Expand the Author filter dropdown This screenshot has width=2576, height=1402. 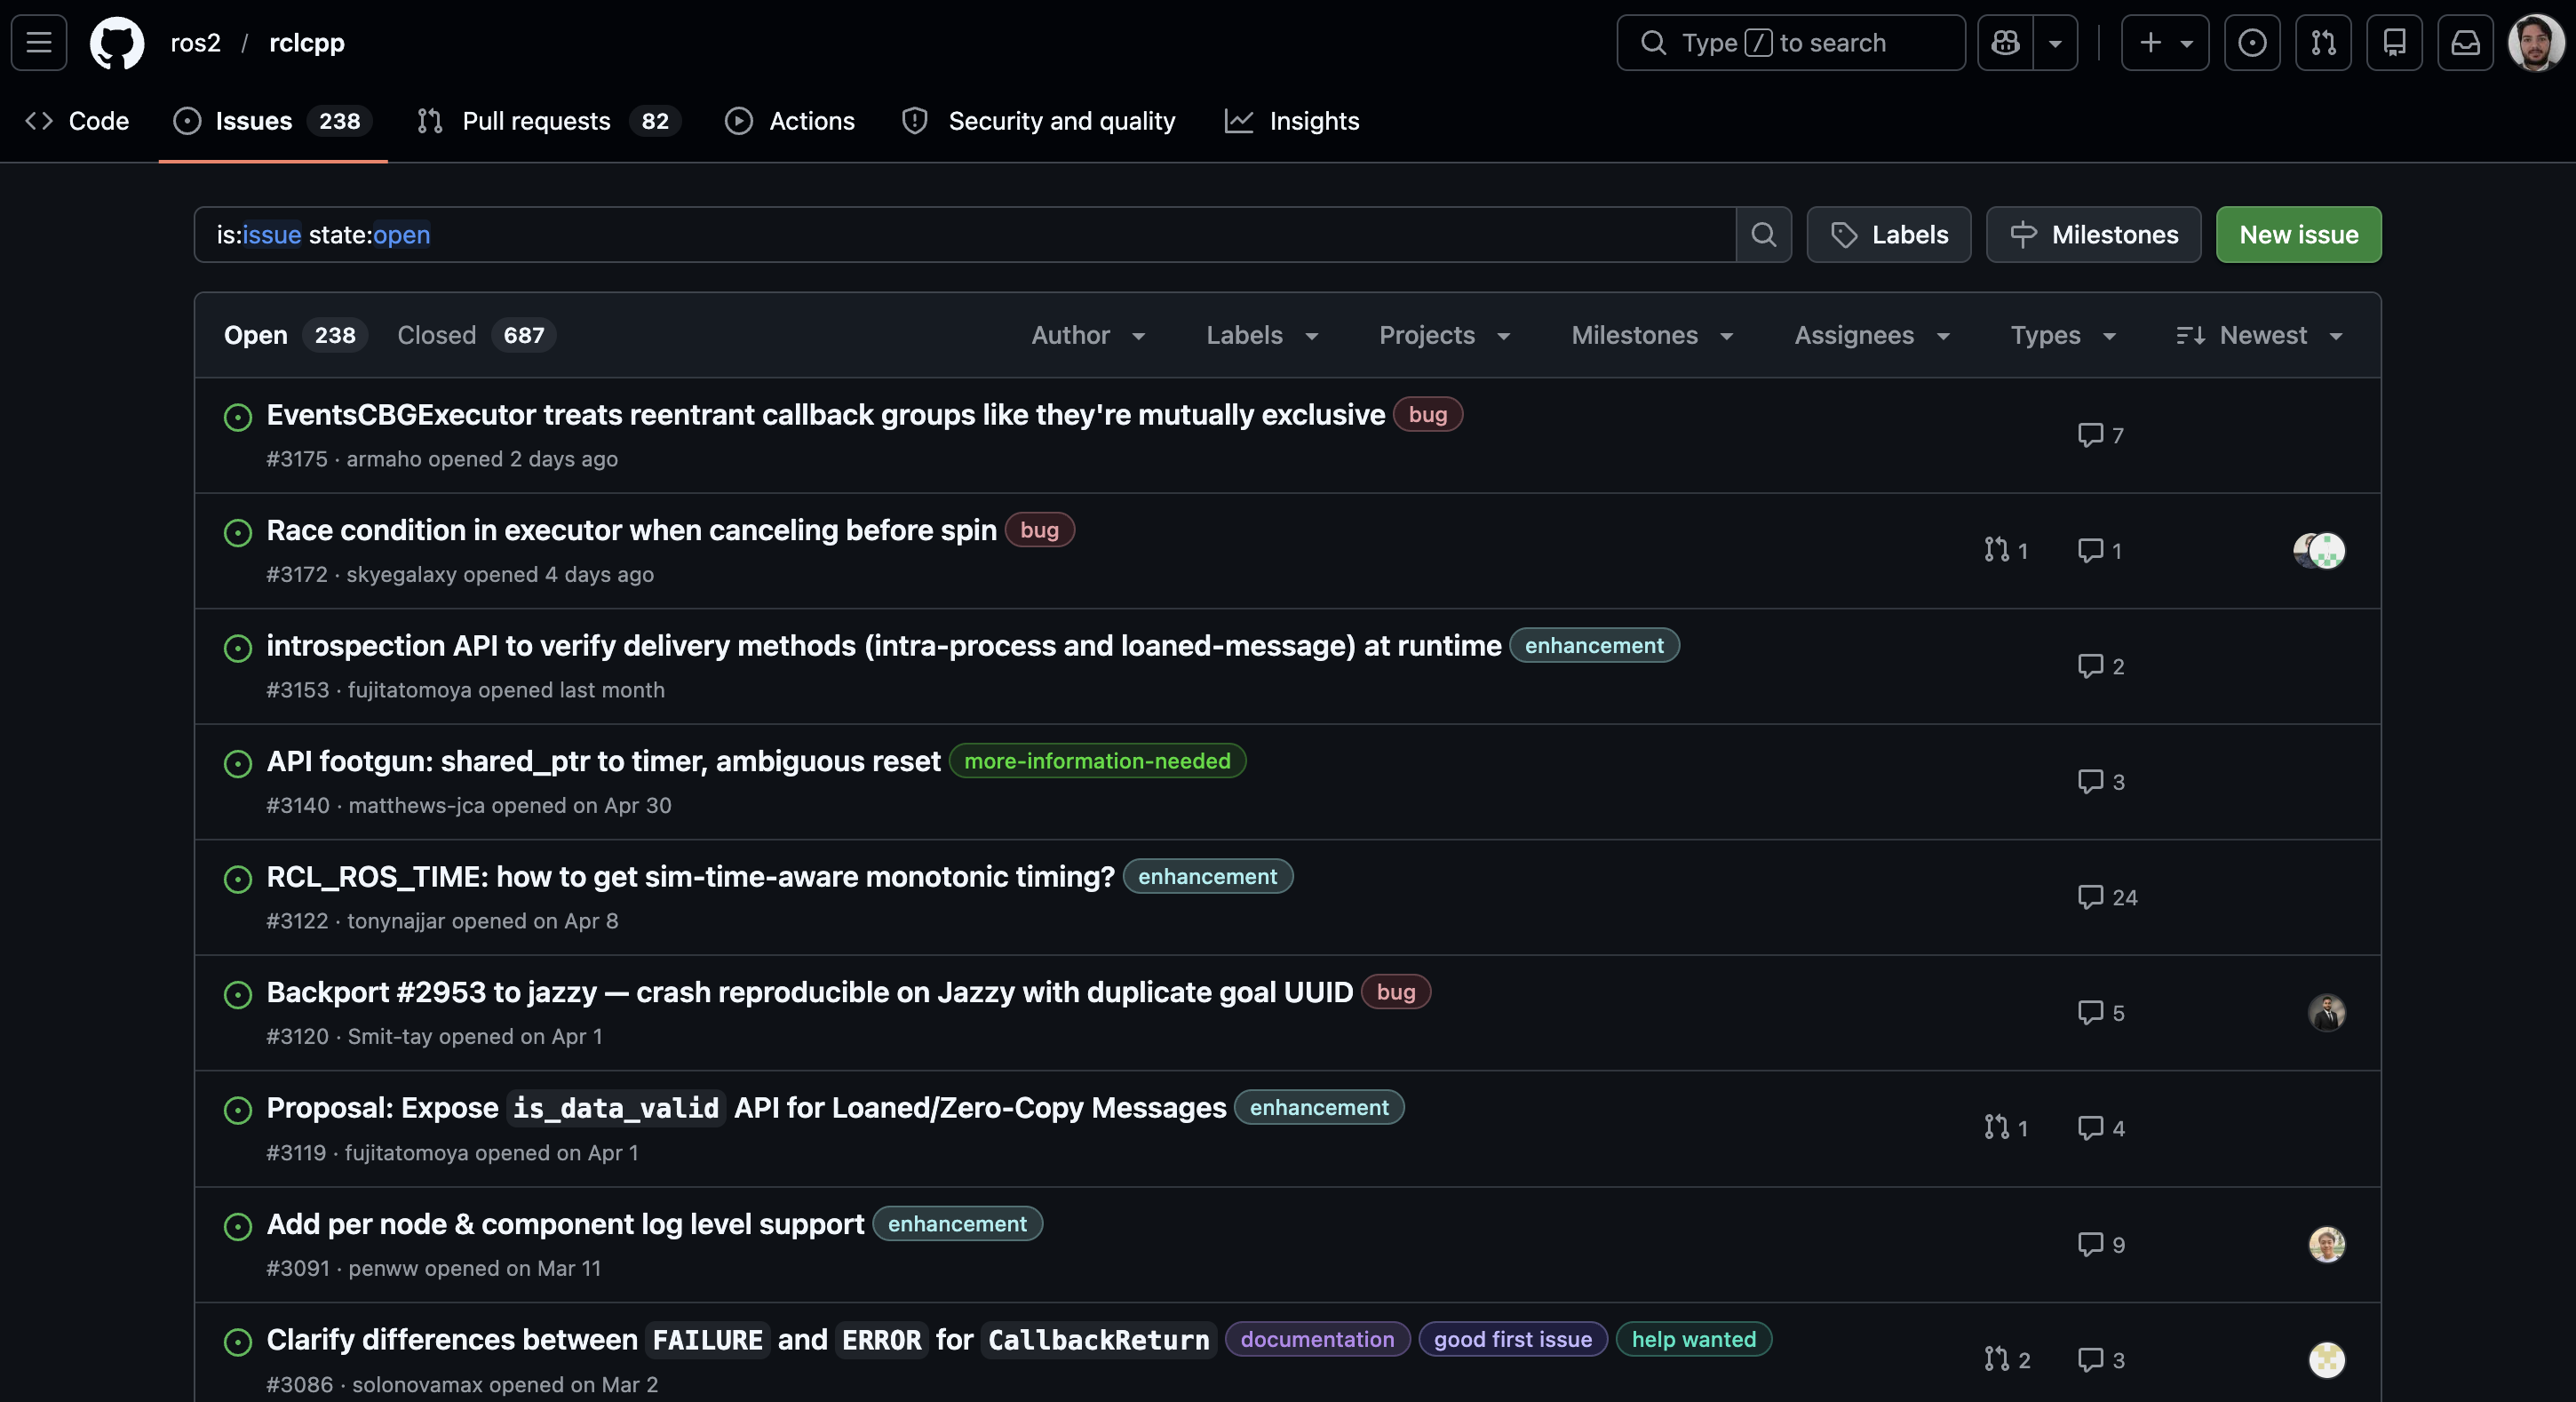(1088, 335)
